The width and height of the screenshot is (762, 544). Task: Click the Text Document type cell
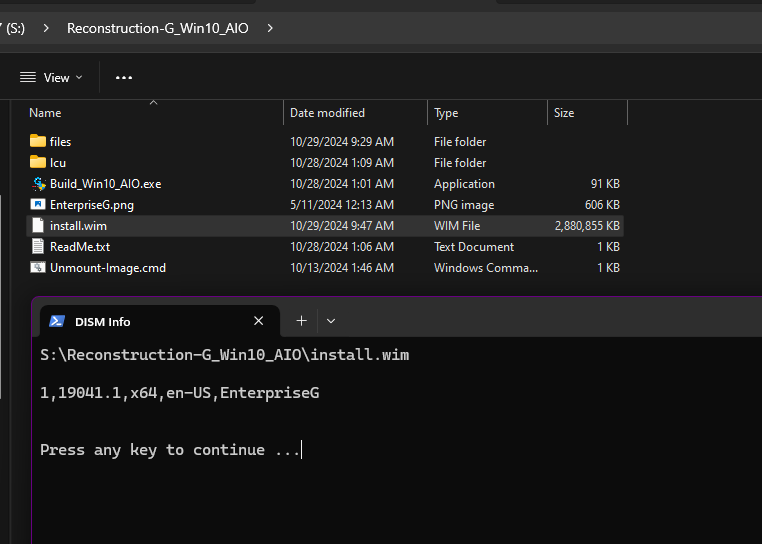click(474, 247)
